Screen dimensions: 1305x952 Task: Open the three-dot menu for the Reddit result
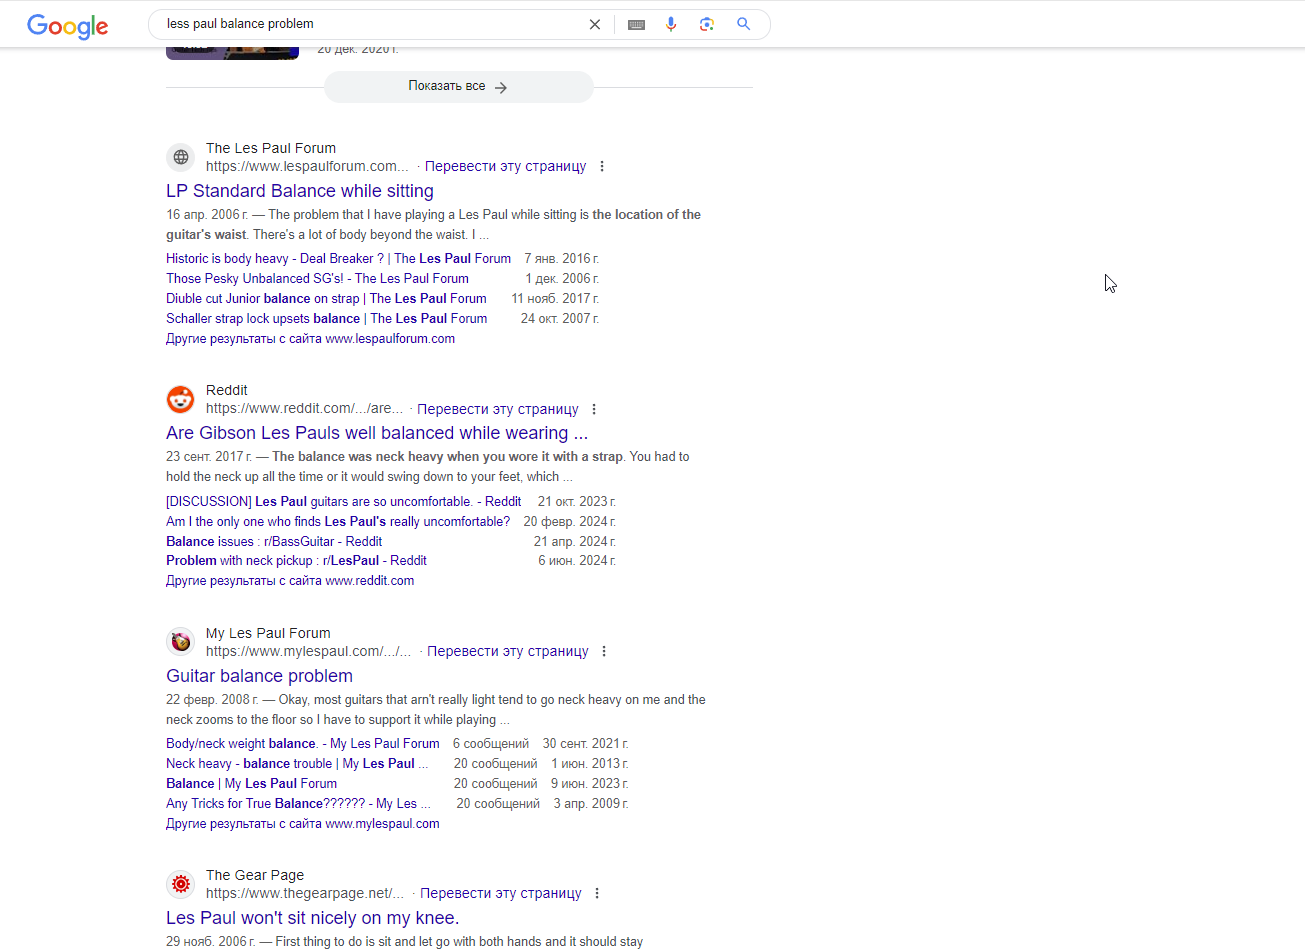pyautogui.click(x=594, y=409)
